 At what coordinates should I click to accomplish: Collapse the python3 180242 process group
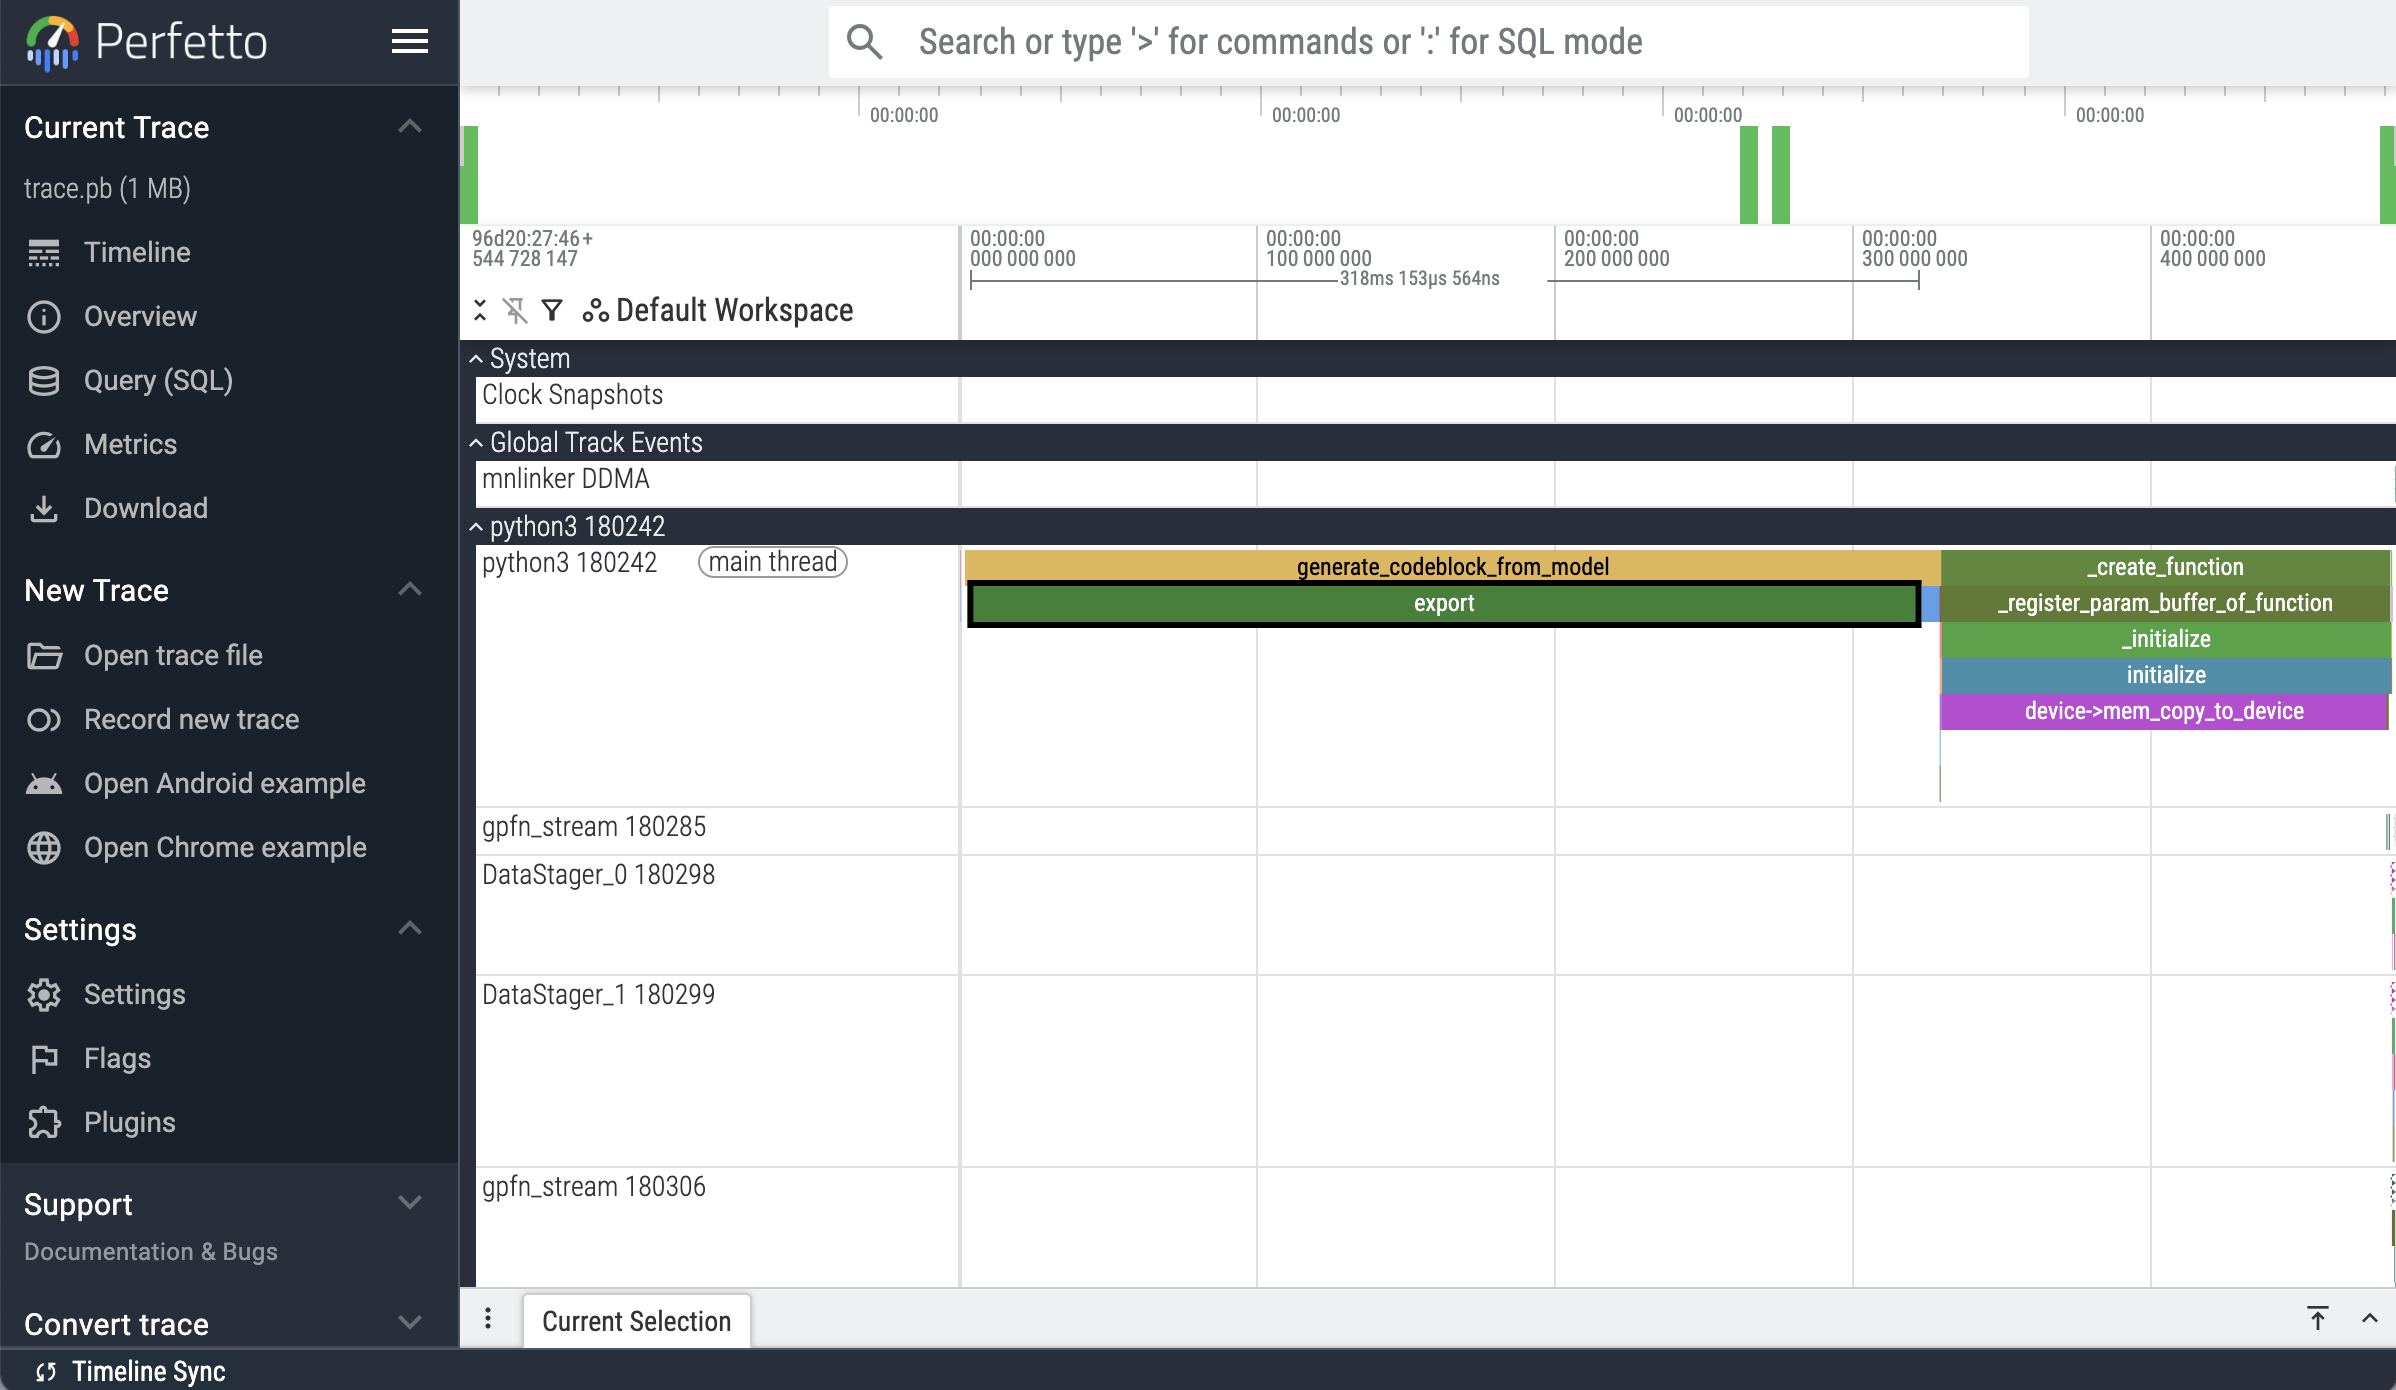(477, 527)
